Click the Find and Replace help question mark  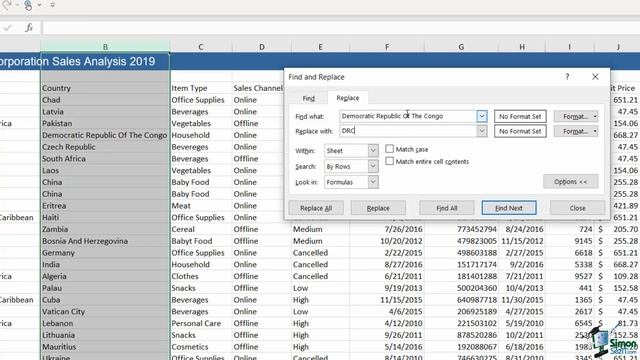(567, 77)
